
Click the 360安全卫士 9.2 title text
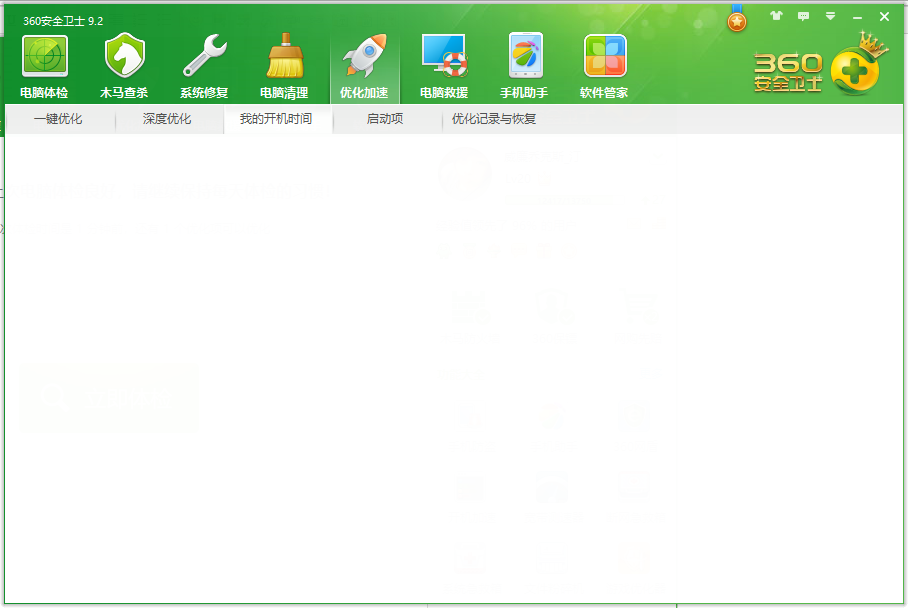point(63,21)
